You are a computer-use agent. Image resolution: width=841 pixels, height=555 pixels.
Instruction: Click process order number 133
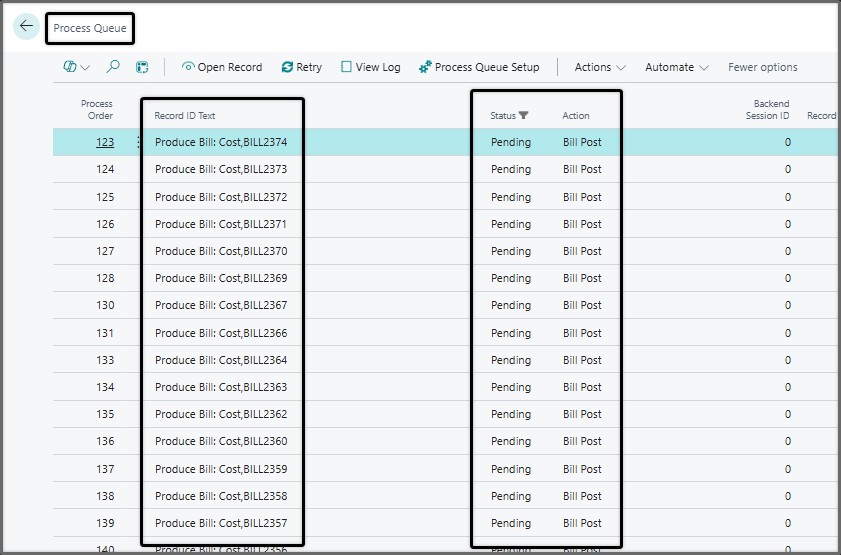click(105, 360)
